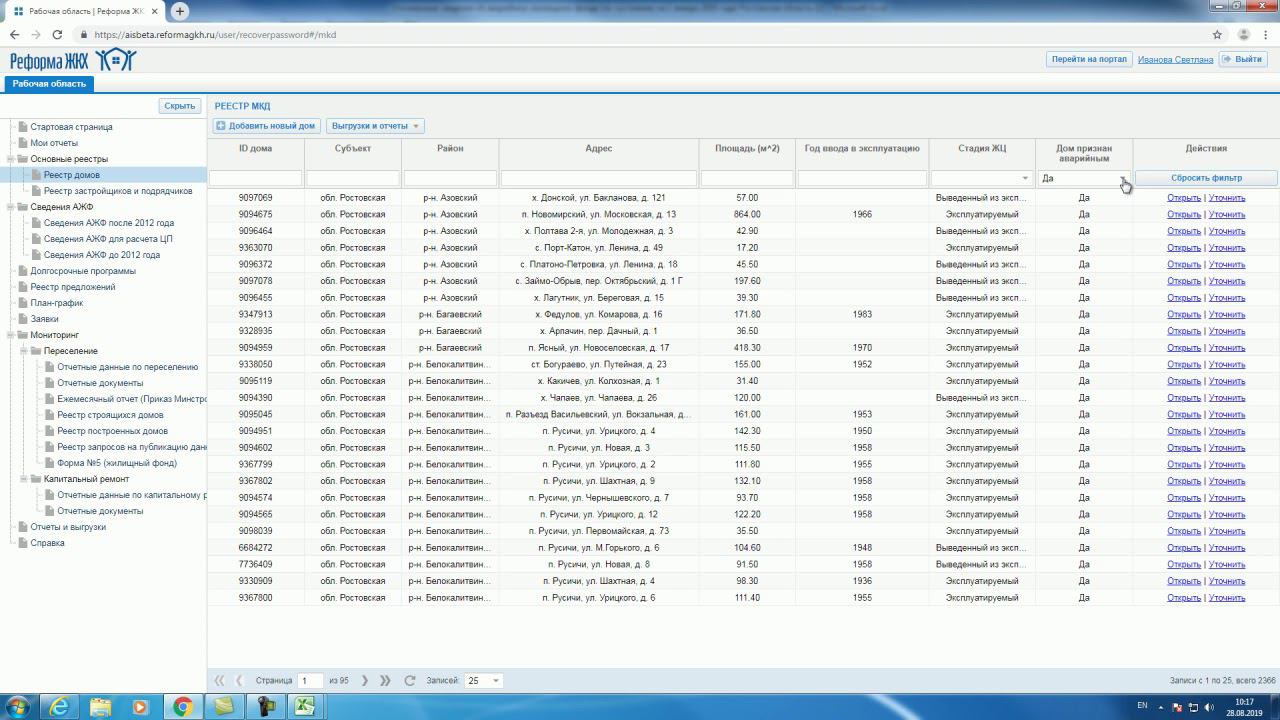Image resolution: width=1280 pixels, height=720 pixels.
Task: Open Справка in tree
Action: coord(47,543)
